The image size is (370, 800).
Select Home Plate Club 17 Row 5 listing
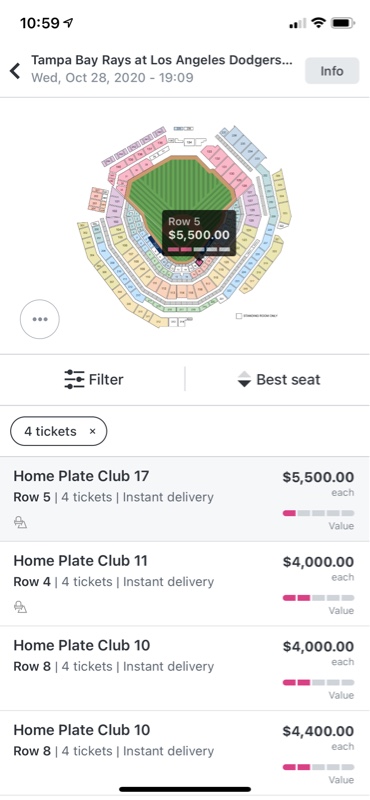(x=185, y=499)
